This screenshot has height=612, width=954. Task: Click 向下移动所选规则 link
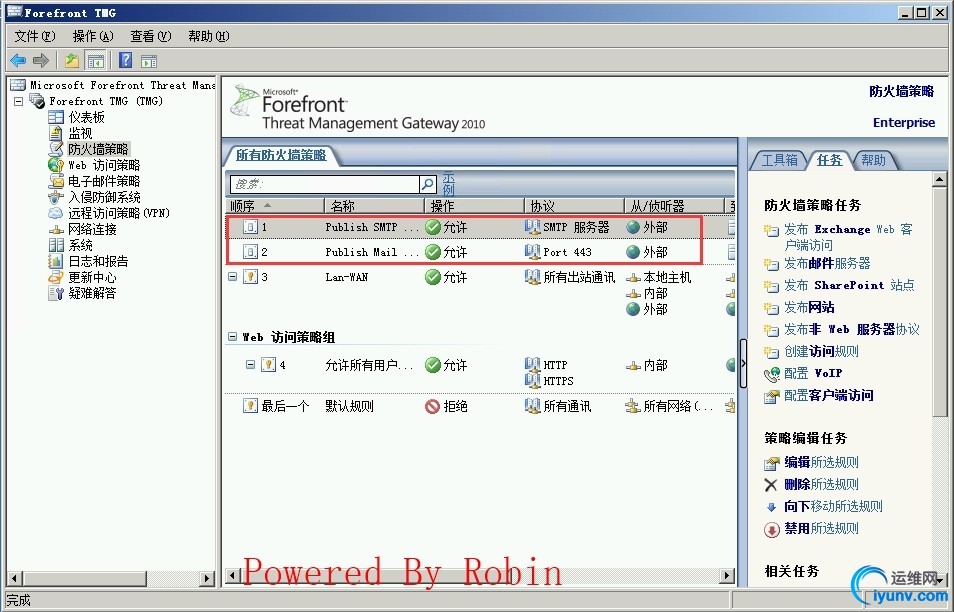833,506
